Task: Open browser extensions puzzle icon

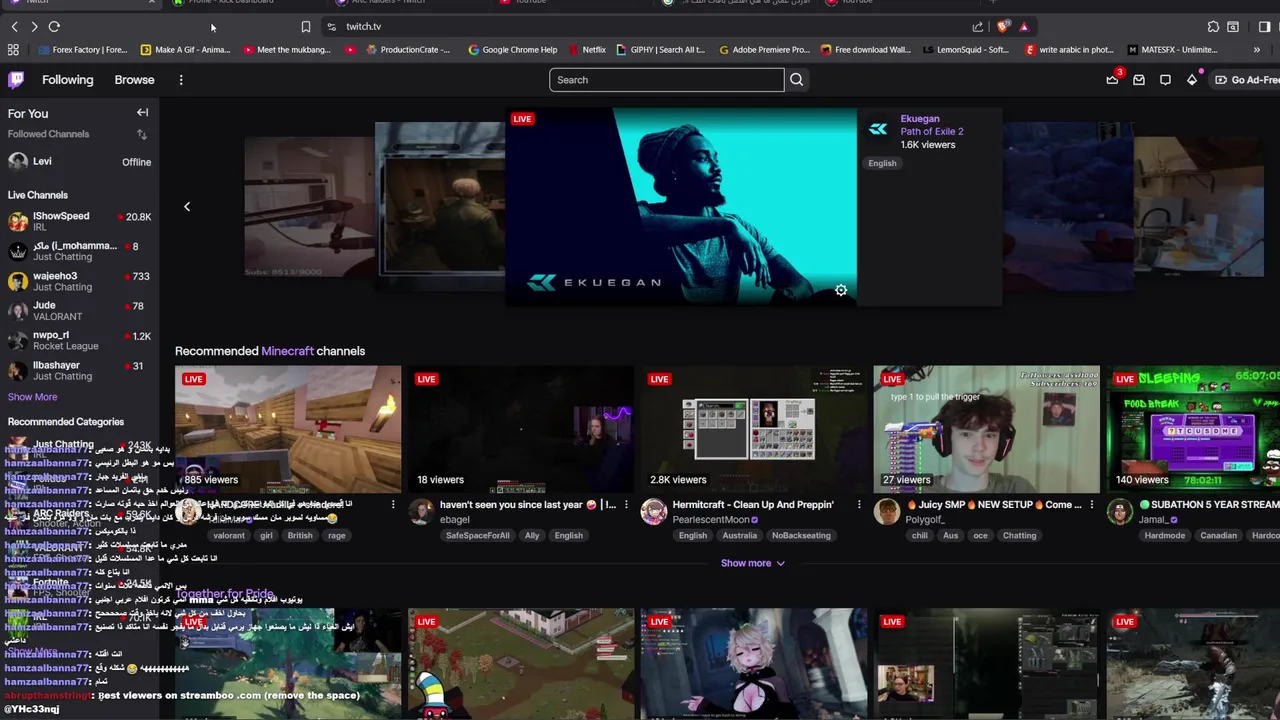Action: coord(1213,27)
